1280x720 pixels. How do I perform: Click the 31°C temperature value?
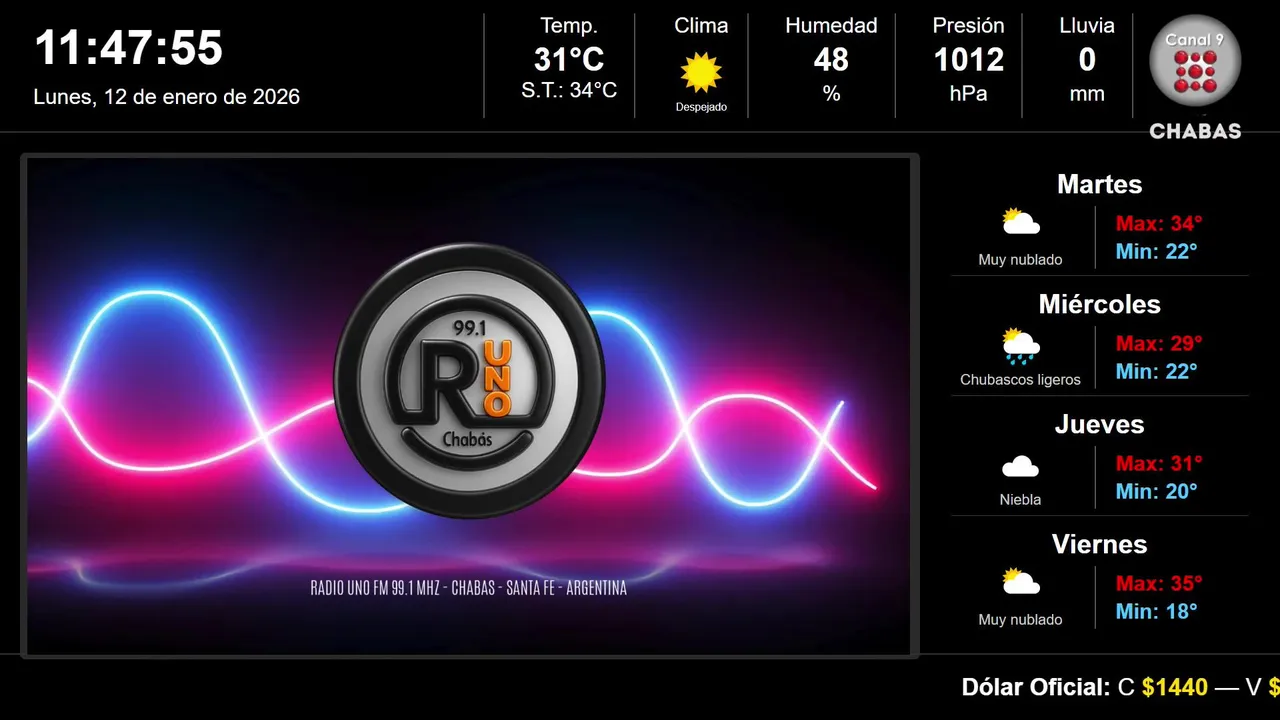[x=569, y=60]
